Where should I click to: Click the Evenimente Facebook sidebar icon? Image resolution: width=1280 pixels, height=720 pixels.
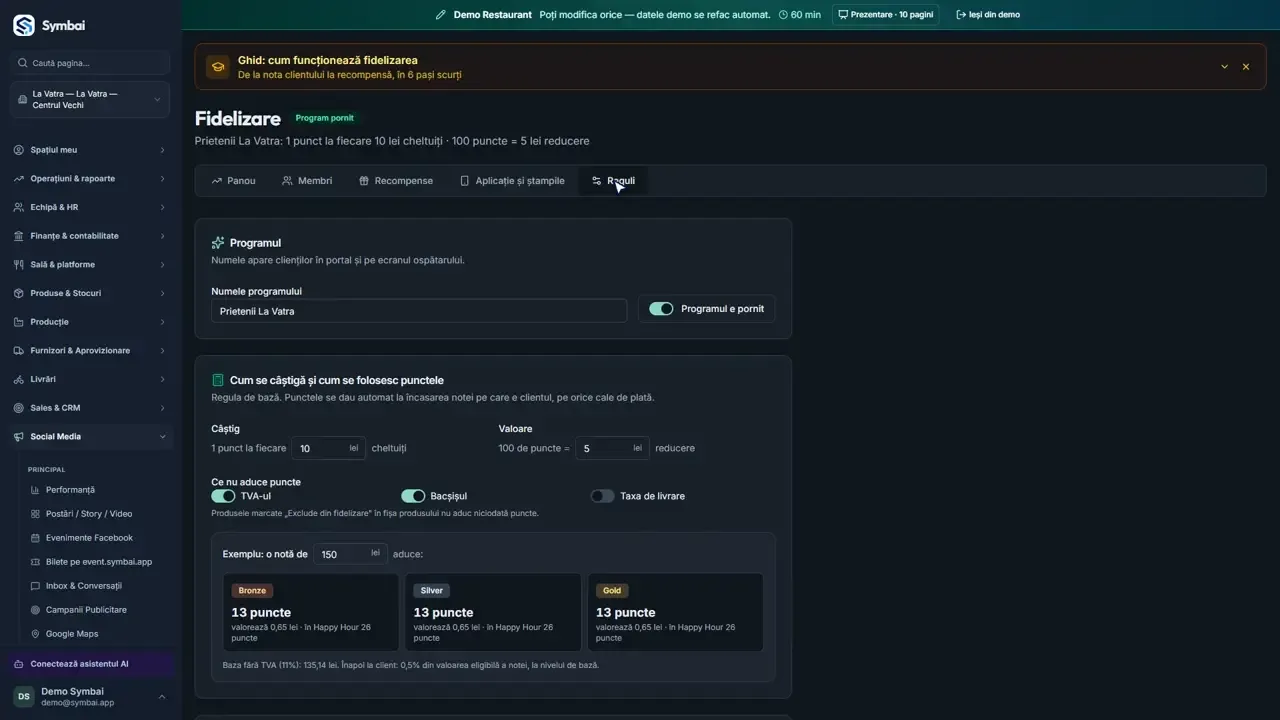tap(36, 538)
